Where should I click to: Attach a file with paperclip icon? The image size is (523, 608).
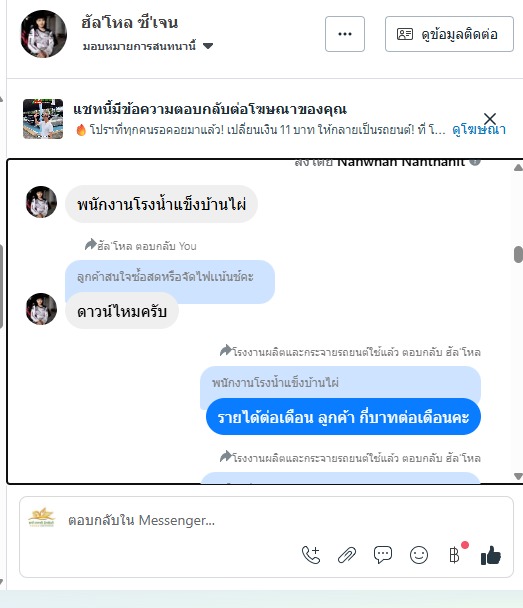347,555
